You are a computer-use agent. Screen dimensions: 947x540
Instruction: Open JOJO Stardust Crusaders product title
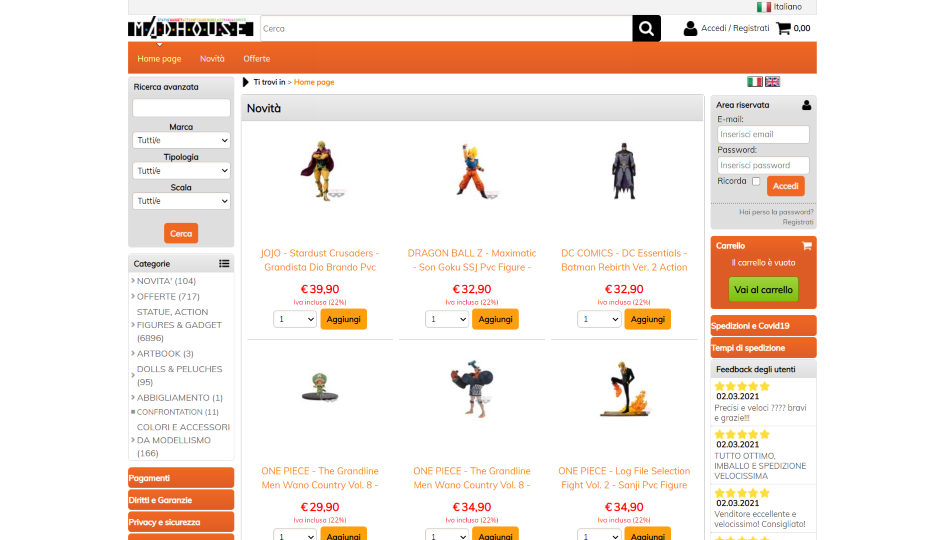tap(320, 260)
